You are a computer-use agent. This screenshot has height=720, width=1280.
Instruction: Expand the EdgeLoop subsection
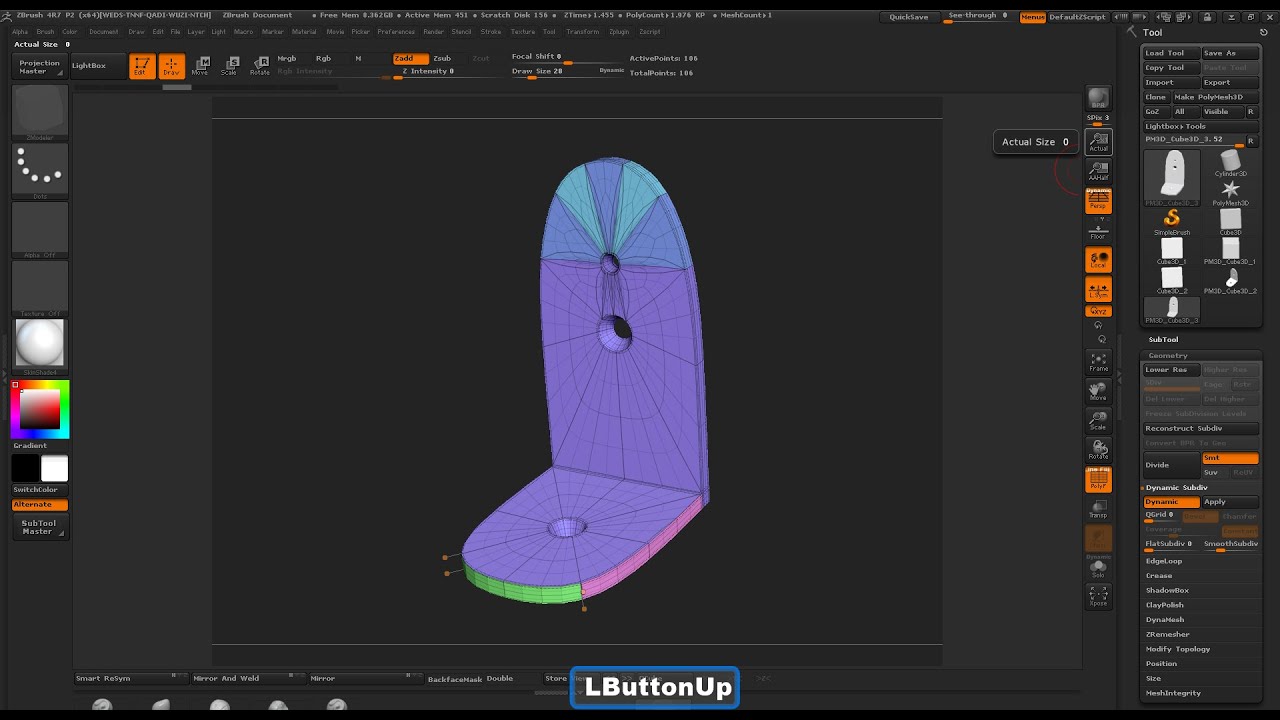(1164, 561)
